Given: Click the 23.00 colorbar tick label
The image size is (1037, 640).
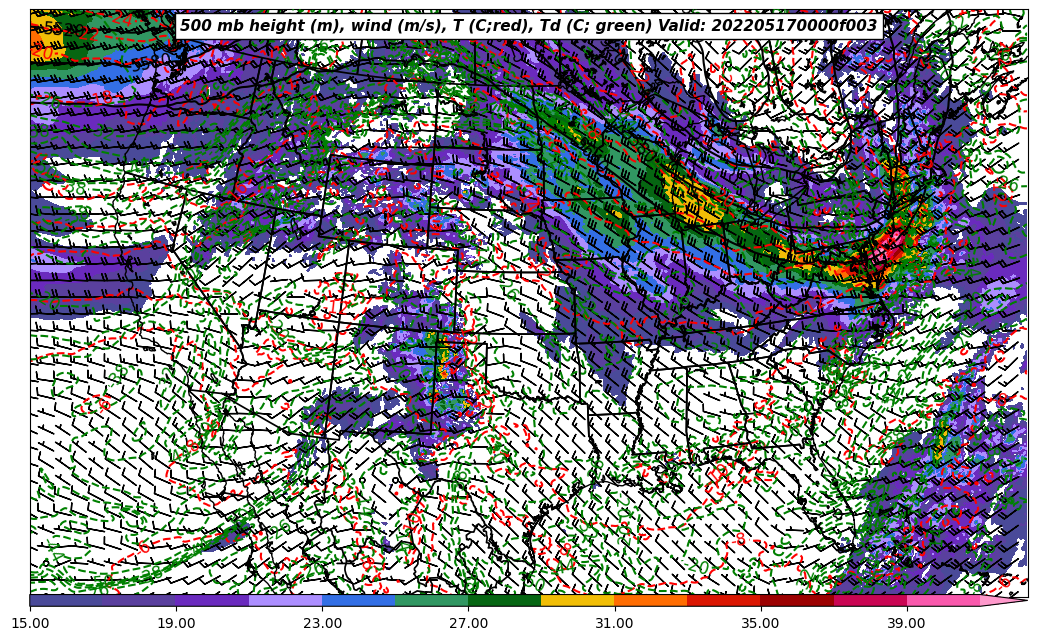Looking at the screenshot, I should point(322,623).
